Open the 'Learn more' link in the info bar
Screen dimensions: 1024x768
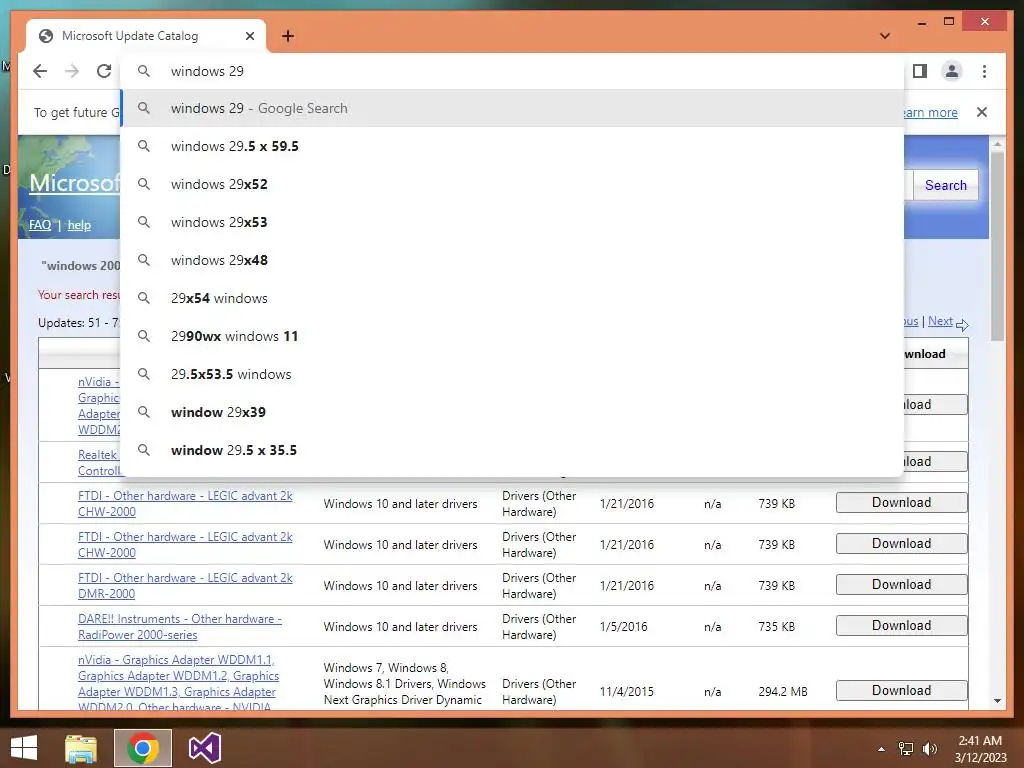point(930,112)
